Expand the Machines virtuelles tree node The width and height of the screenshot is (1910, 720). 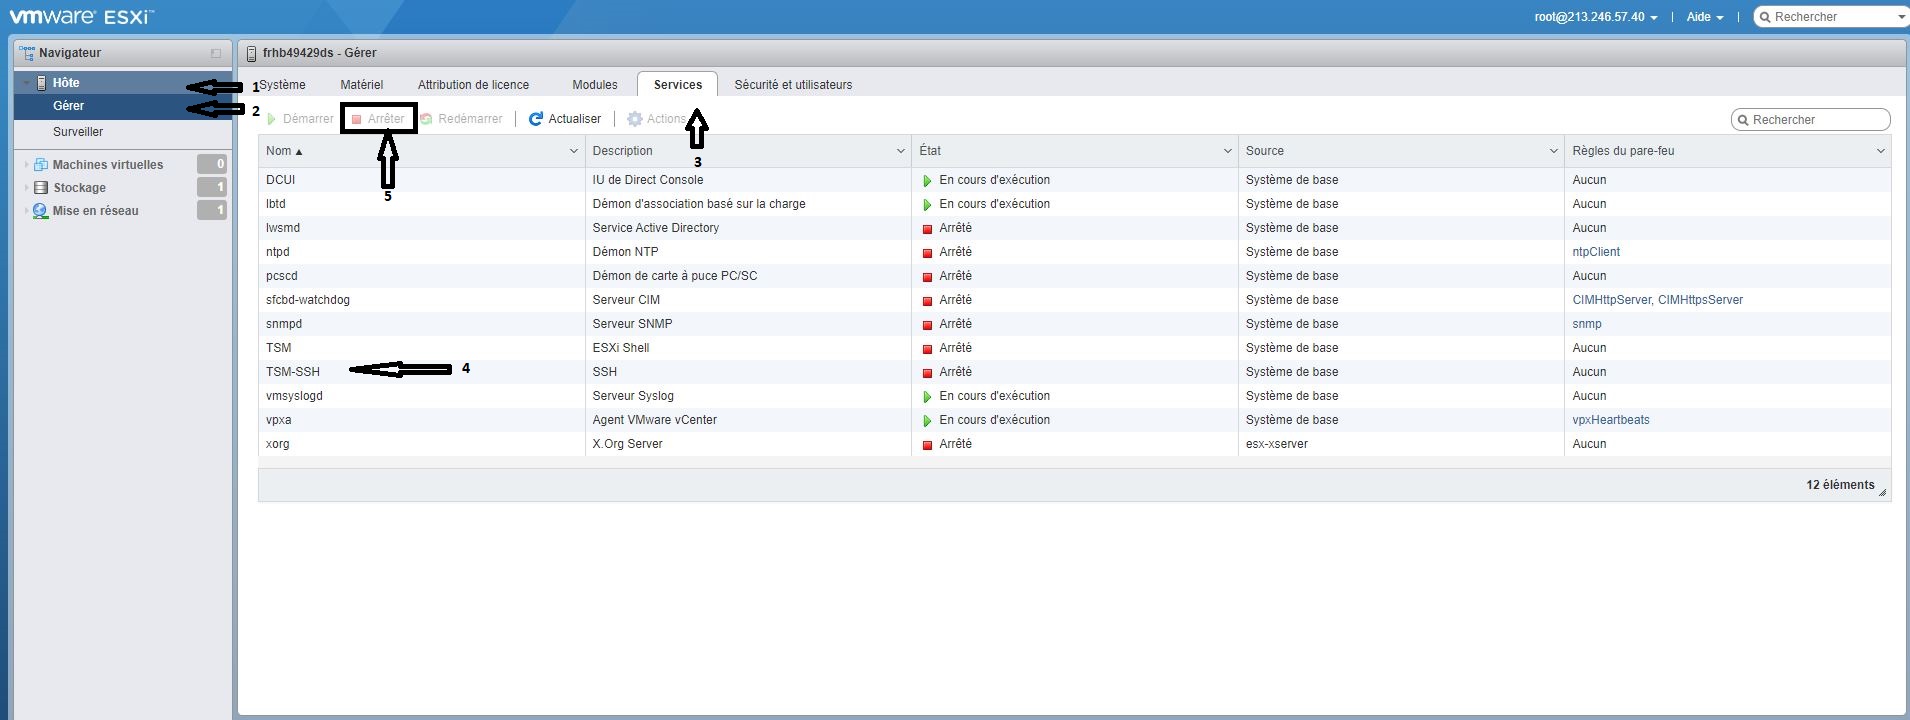[26, 164]
